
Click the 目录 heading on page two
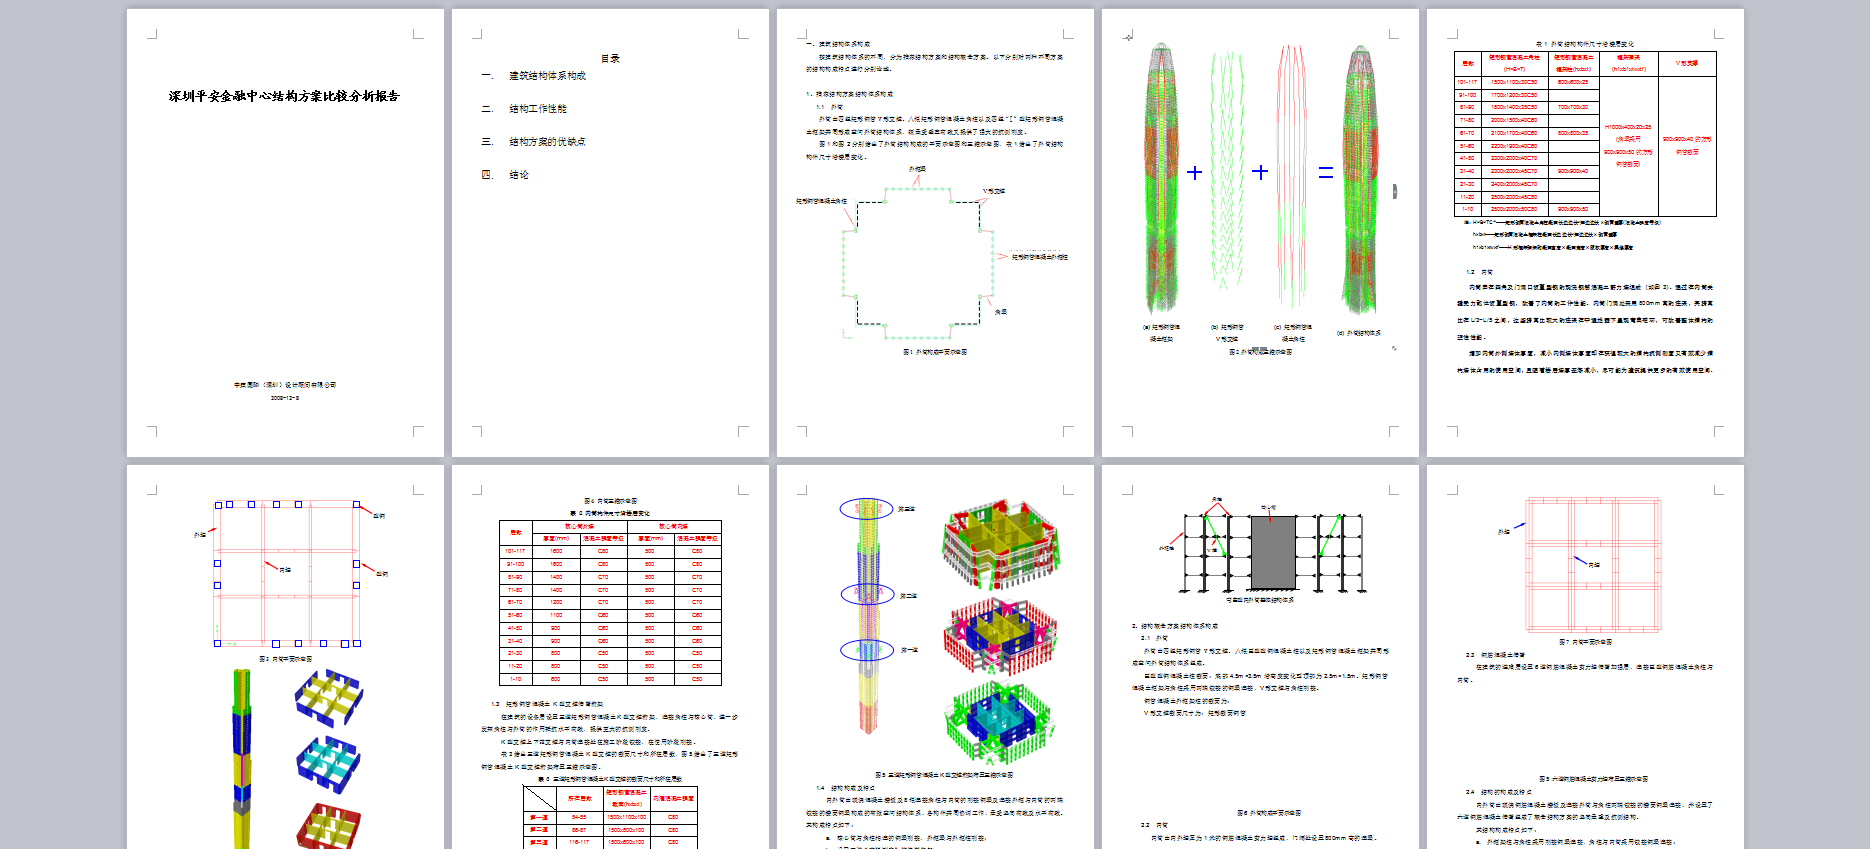coord(610,58)
